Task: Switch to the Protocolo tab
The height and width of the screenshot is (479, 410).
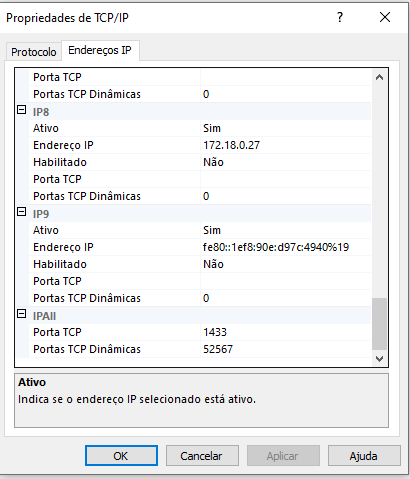Action: click(34, 52)
